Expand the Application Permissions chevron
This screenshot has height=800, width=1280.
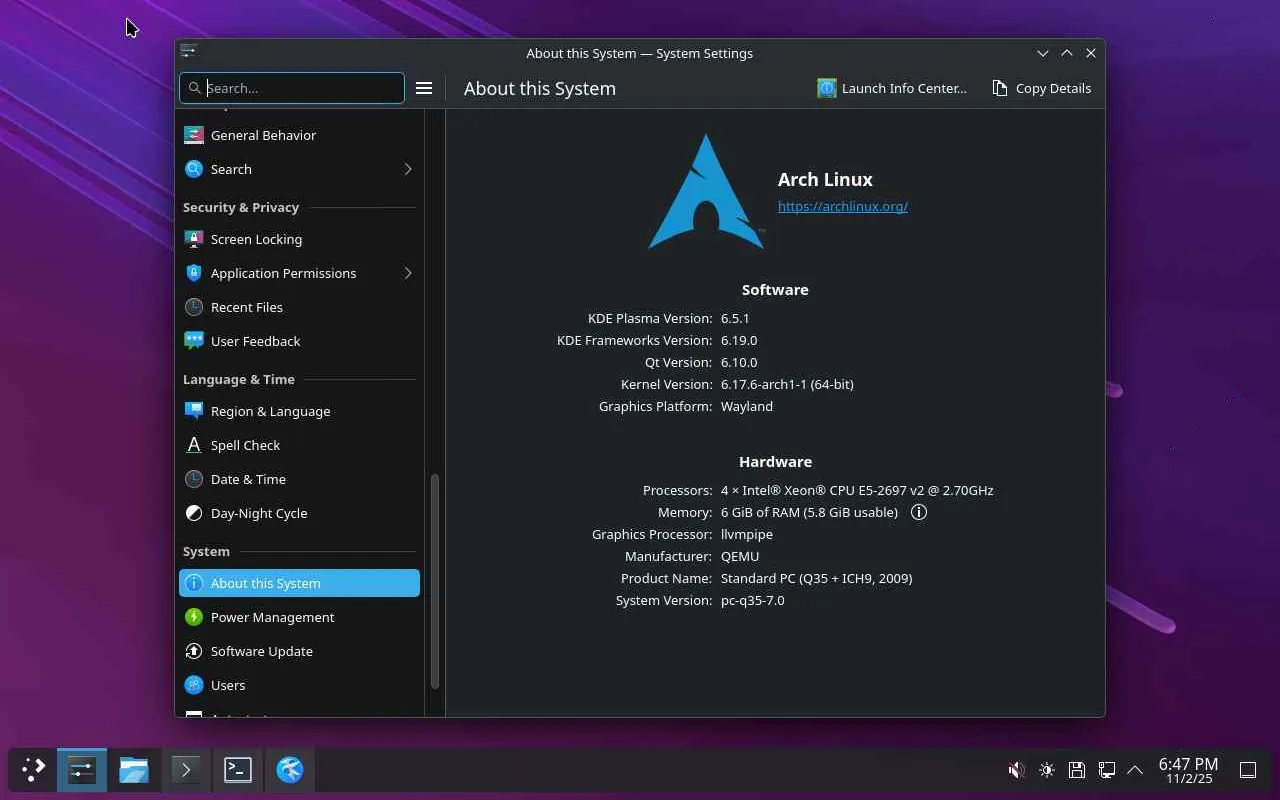point(408,273)
